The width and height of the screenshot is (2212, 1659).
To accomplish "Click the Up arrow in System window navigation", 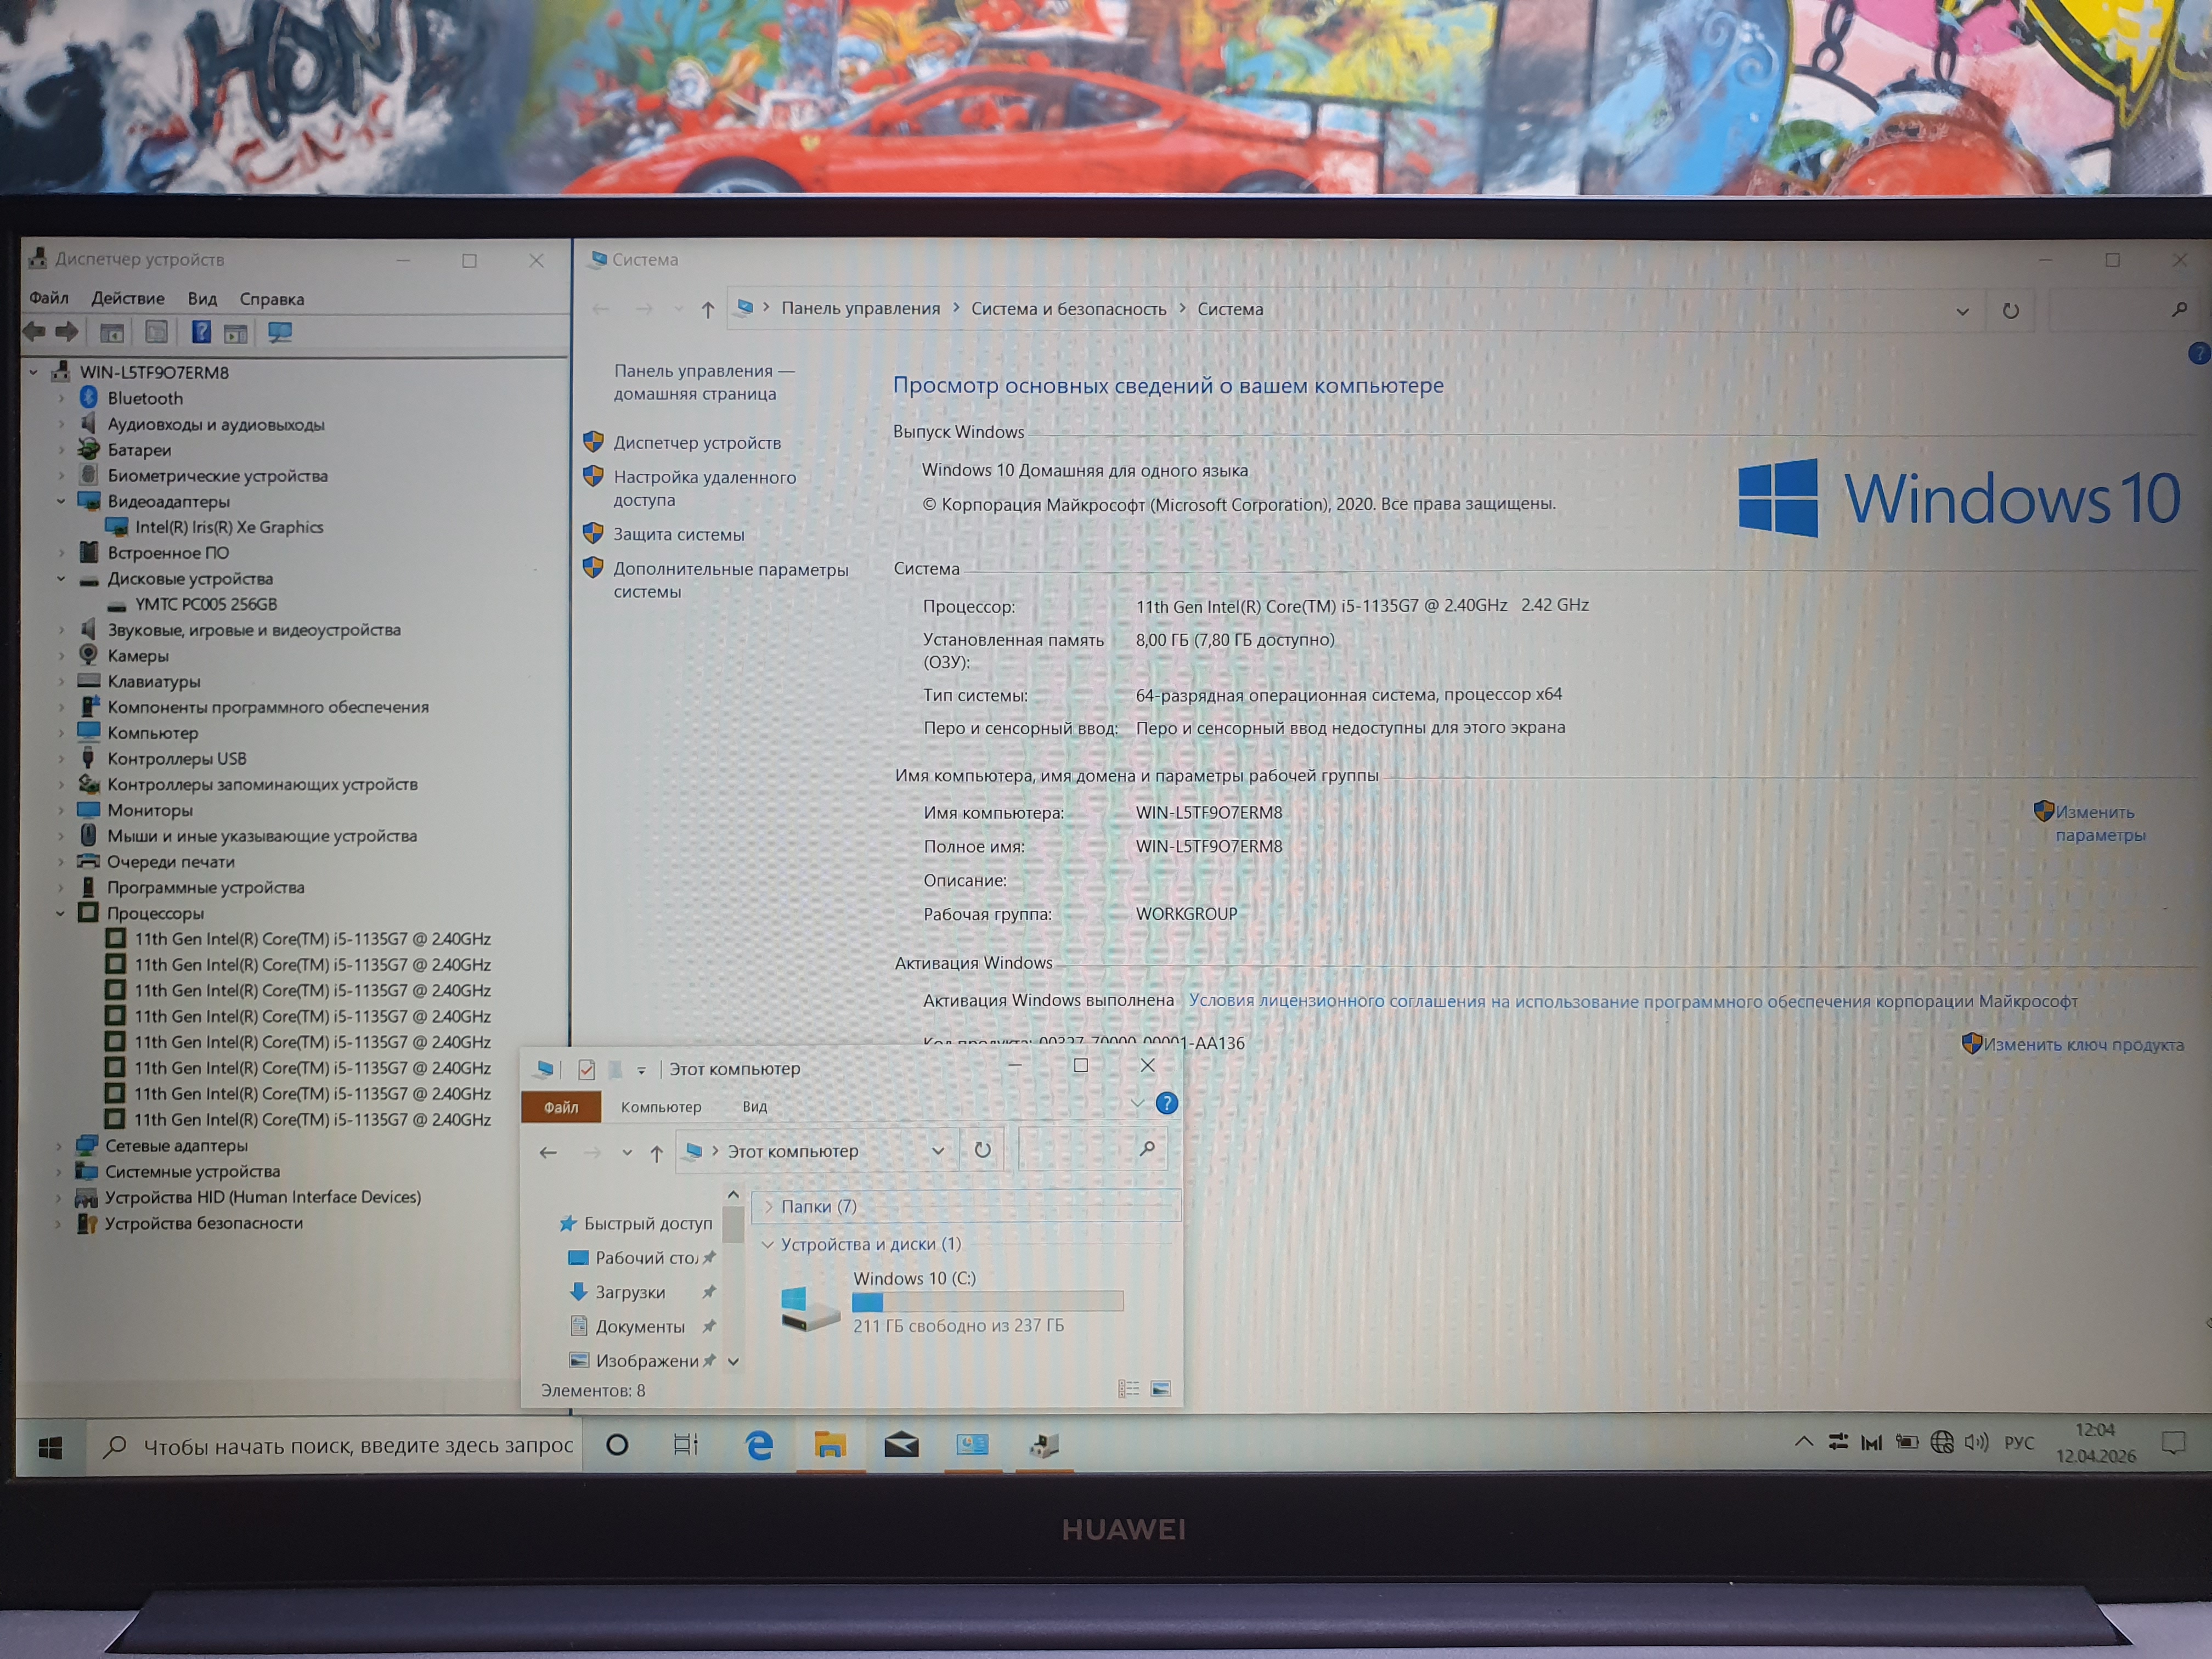I will [708, 310].
